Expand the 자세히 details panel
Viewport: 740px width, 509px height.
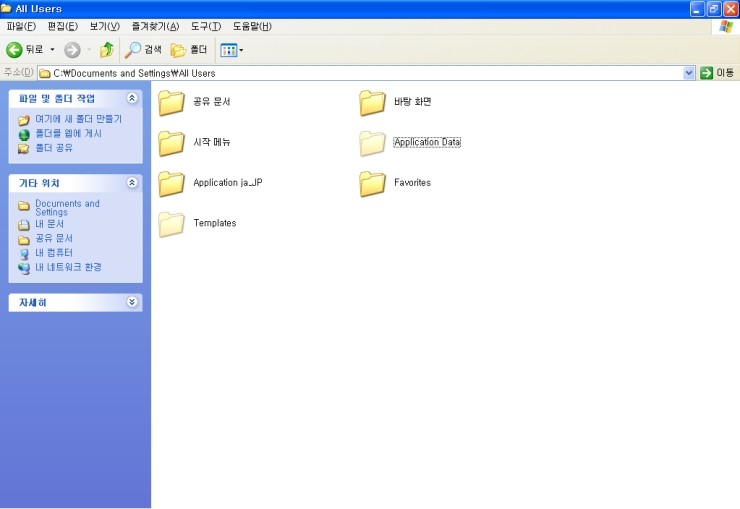click(x=132, y=302)
